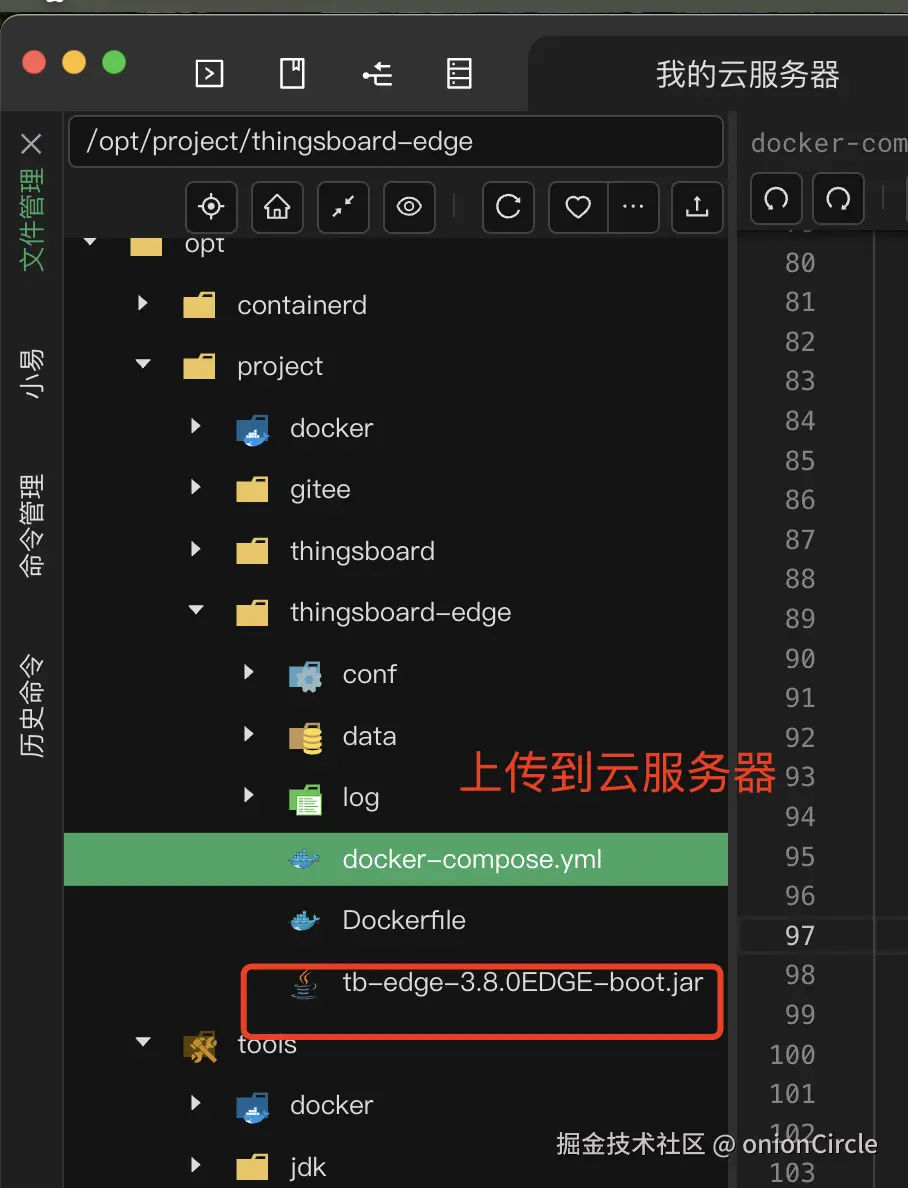Click line number 97 in the editor
This screenshot has height=1188, width=908.
(x=800, y=935)
